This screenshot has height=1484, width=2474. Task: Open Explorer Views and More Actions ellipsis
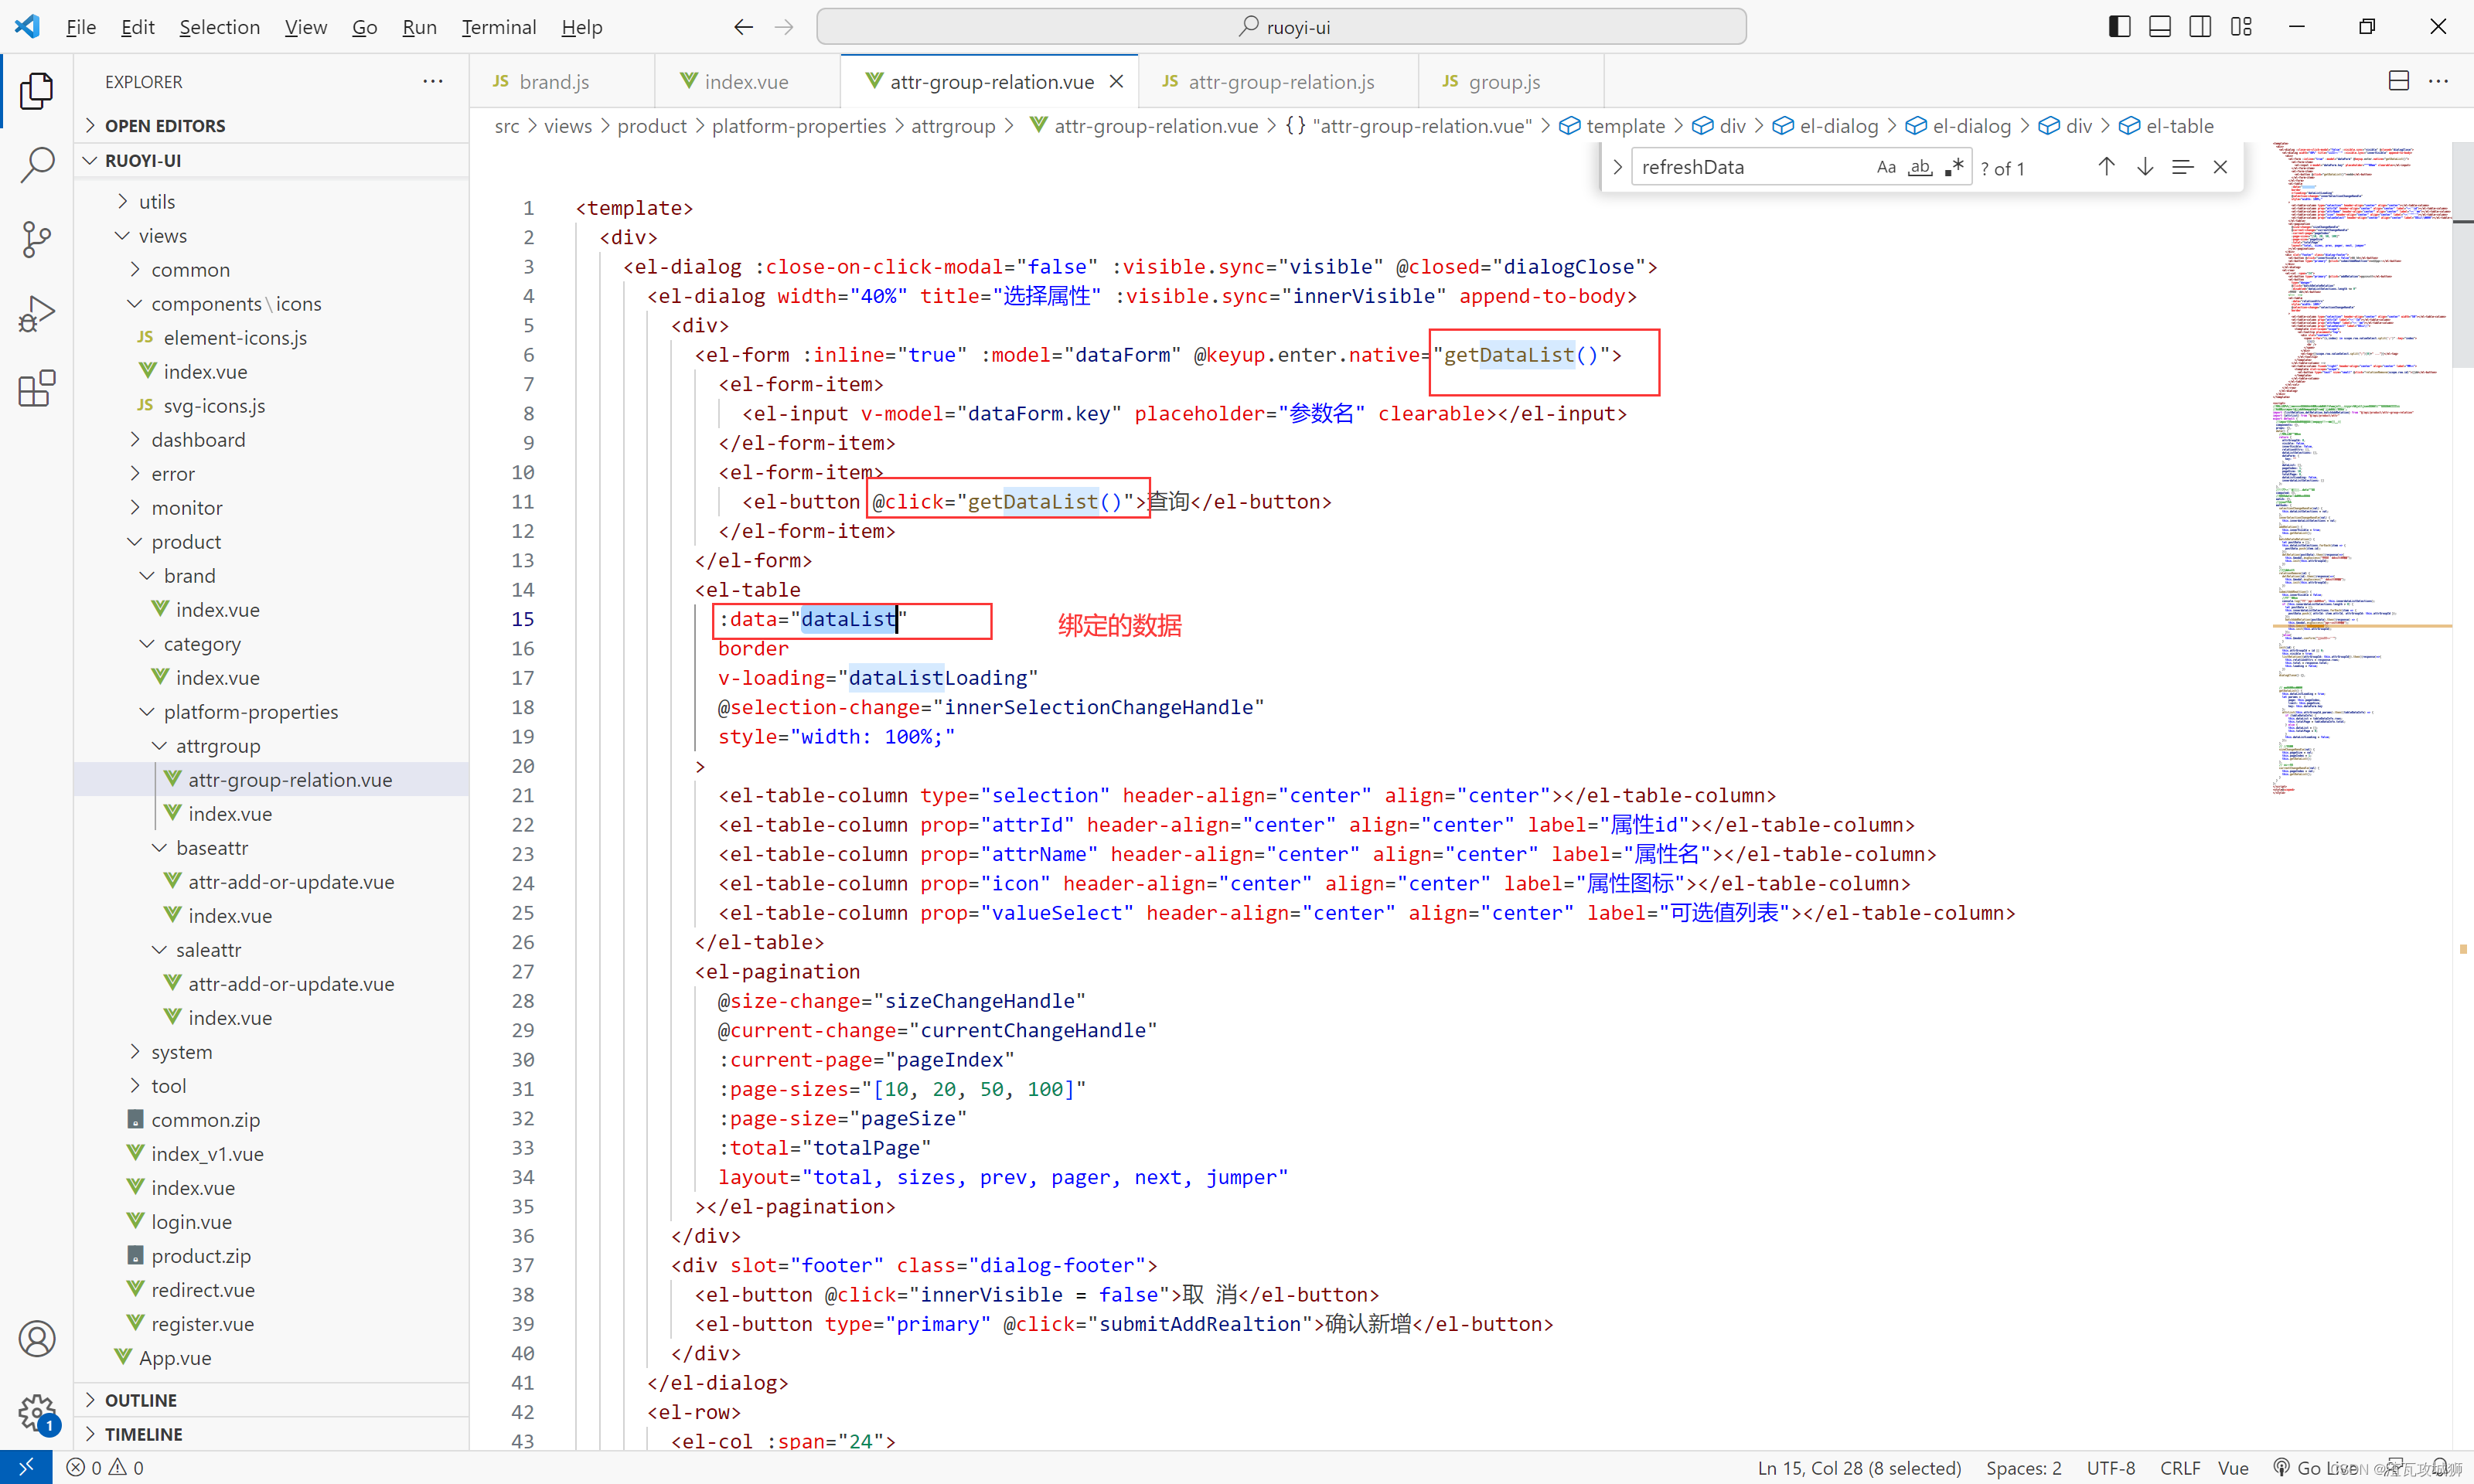(x=433, y=81)
